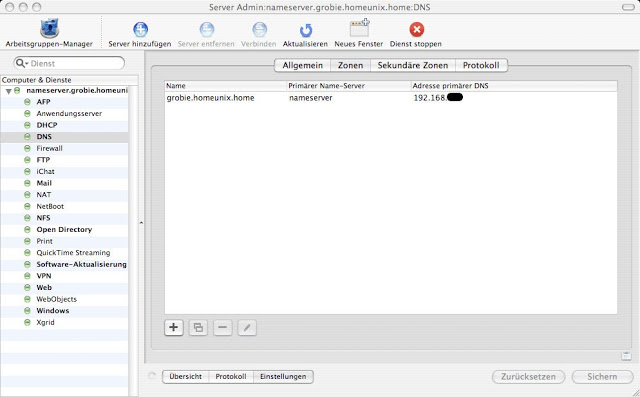
Task: Click the Server entfernen toolbar icon
Action: (207, 29)
